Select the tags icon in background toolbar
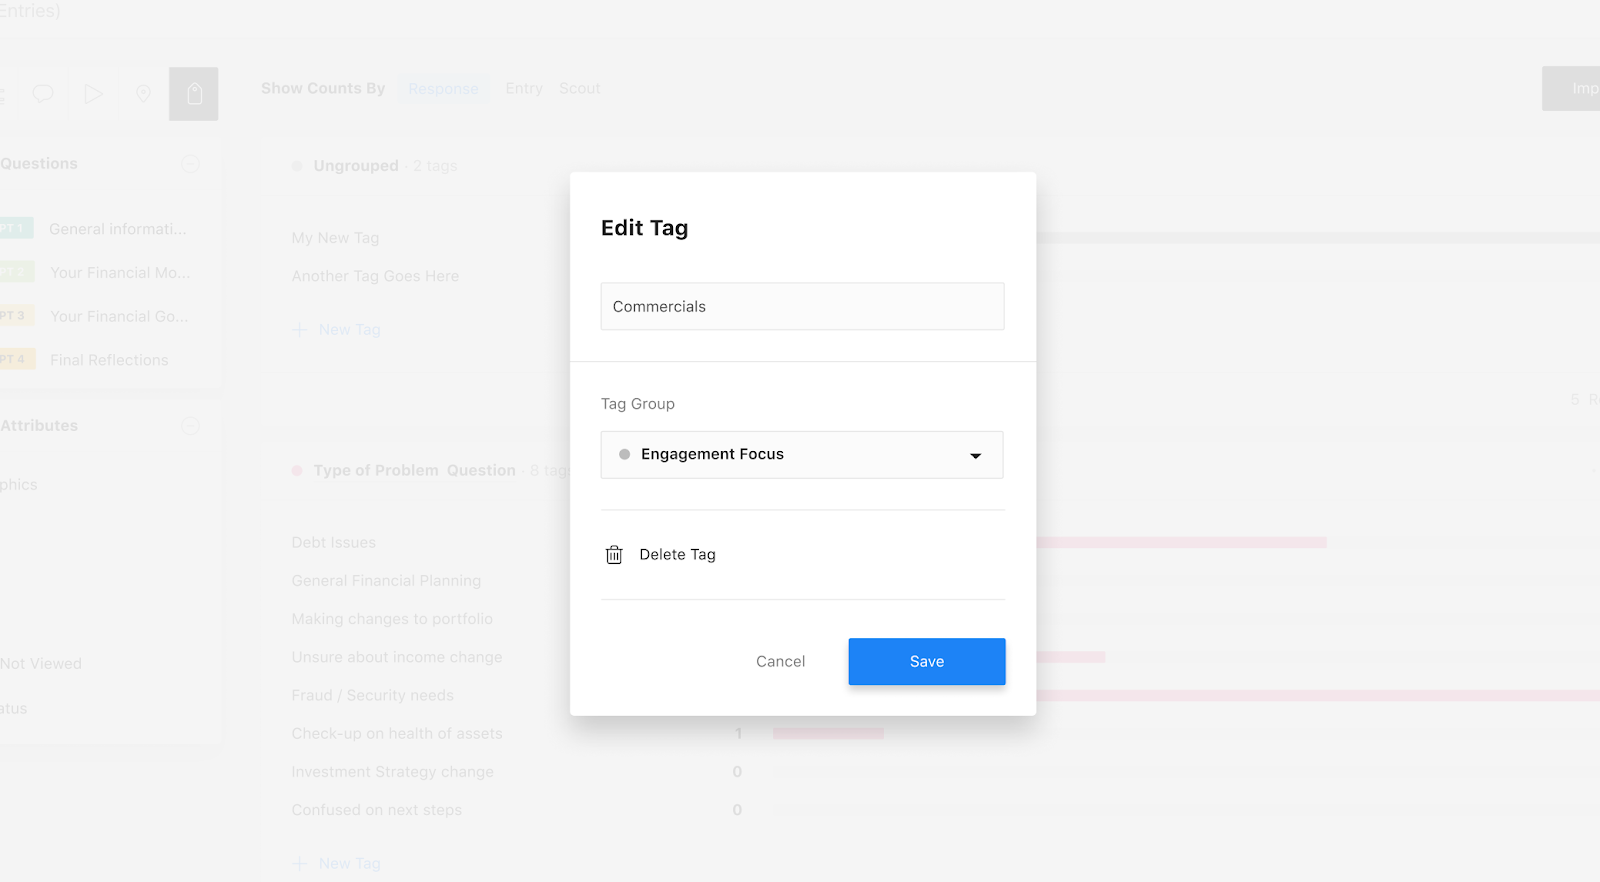Viewport: 1600px width, 882px height. pos(194,94)
